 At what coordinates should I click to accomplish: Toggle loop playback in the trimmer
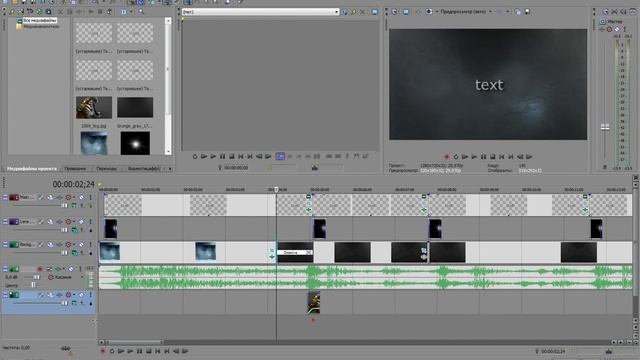[195, 156]
